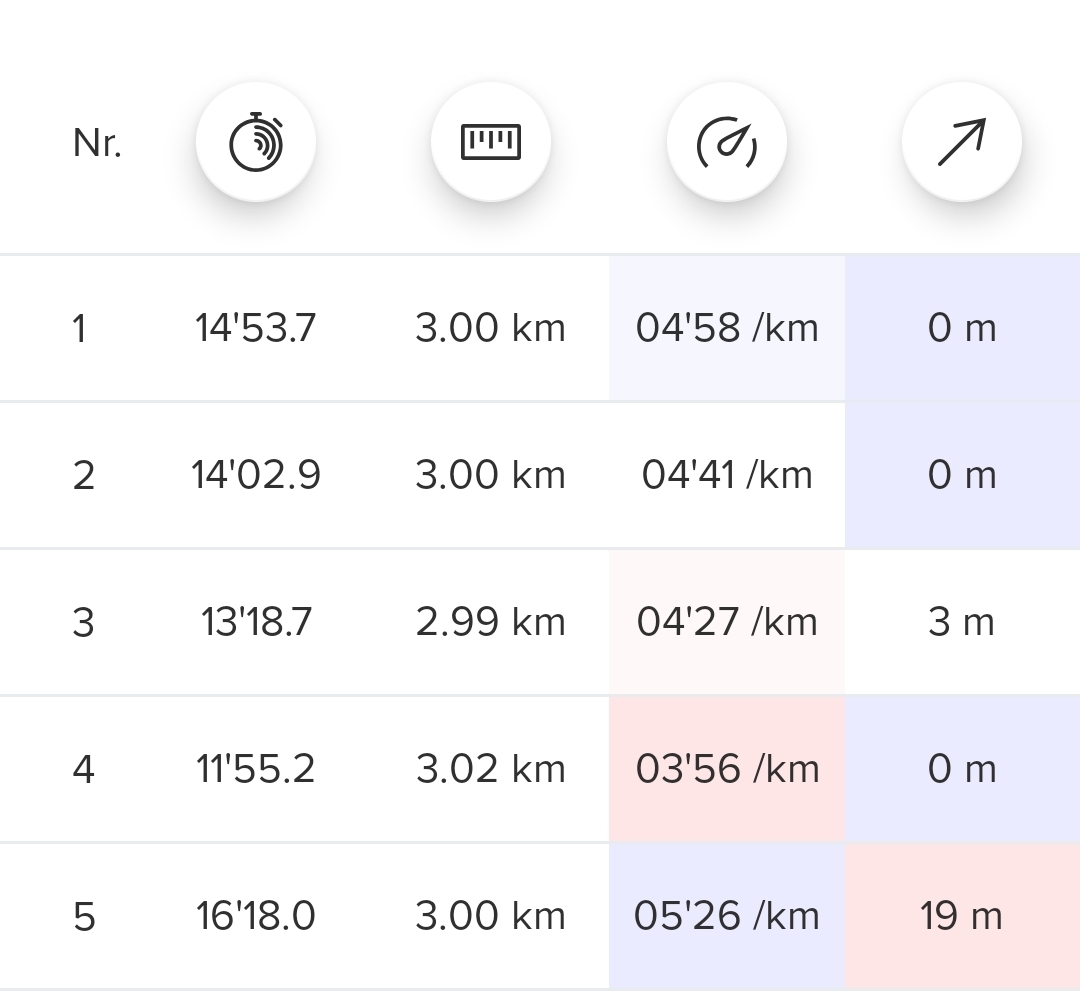Screen dimensions: 1080x991
Task: Click the 04'58 /km pace cell
Action: (x=727, y=328)
